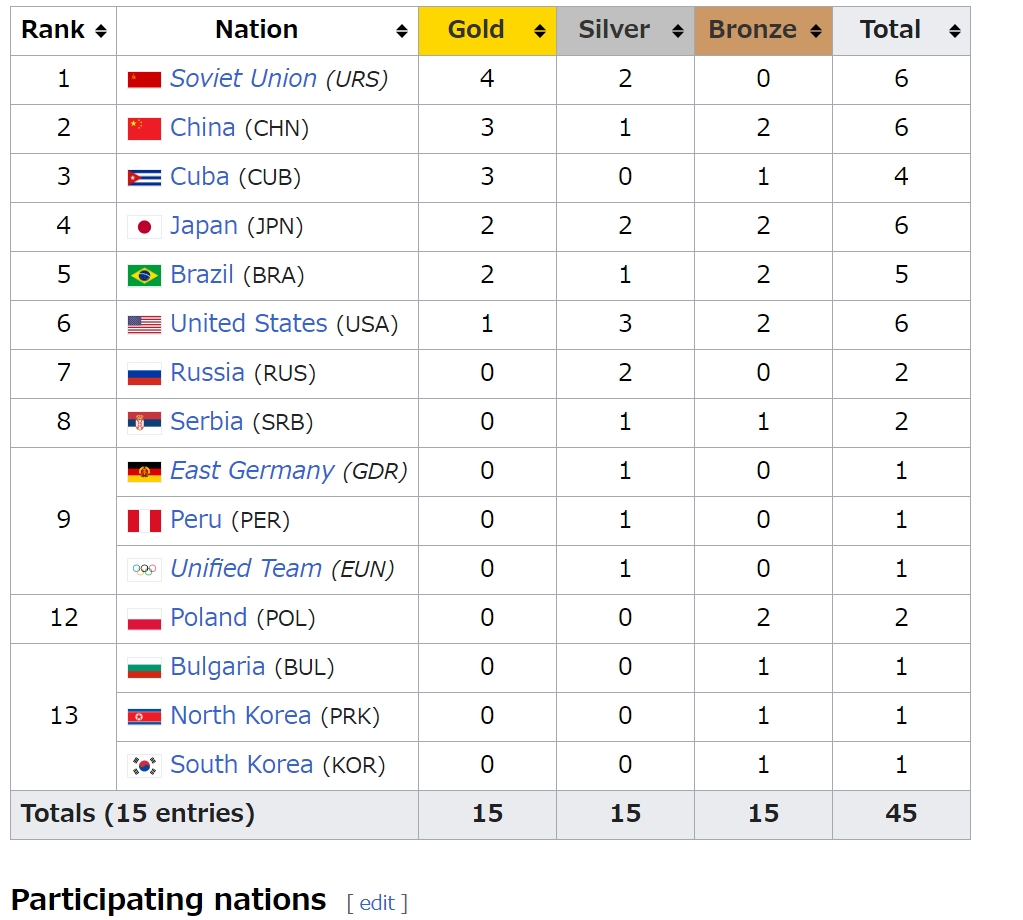Viewport: 1023px width, 920px height.
Task: Click the Cuba flag icon
Action: click(x=144, y=178)
